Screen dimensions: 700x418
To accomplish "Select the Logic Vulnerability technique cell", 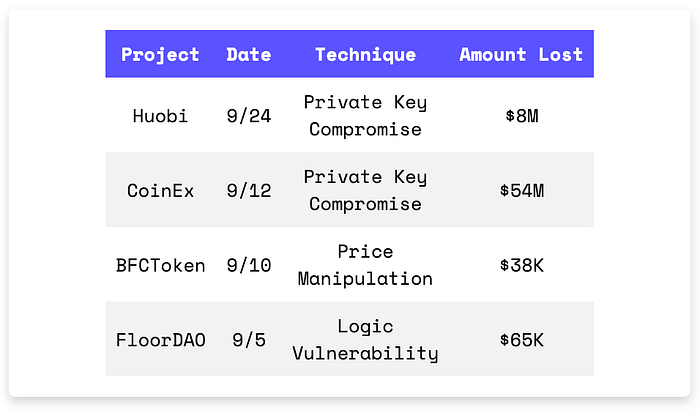I will point(365,339).
